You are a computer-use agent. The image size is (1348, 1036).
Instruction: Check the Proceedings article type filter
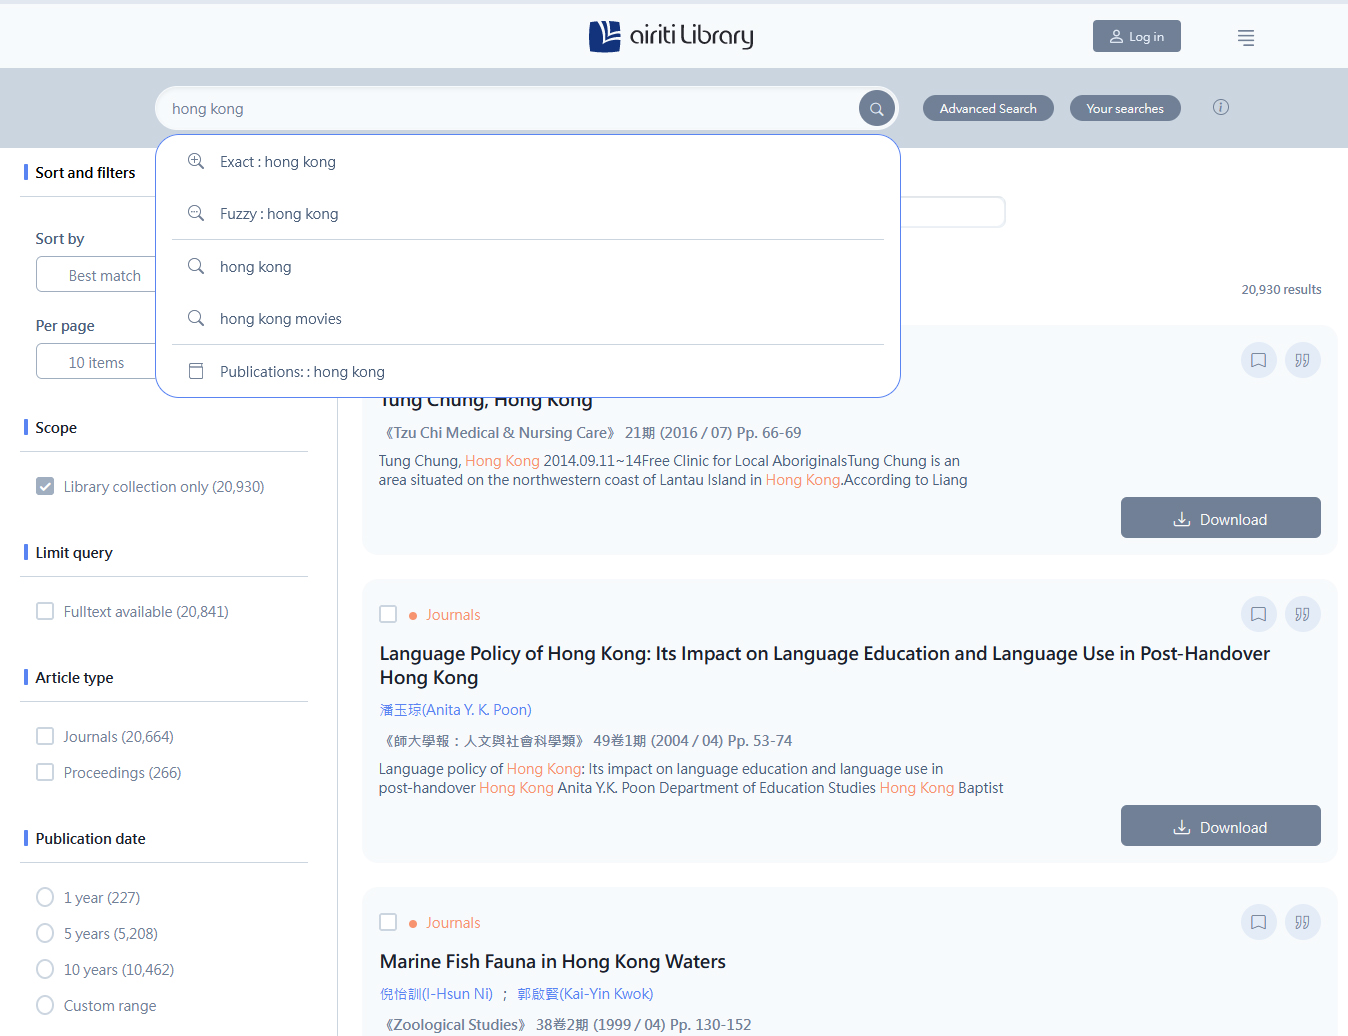45,772
